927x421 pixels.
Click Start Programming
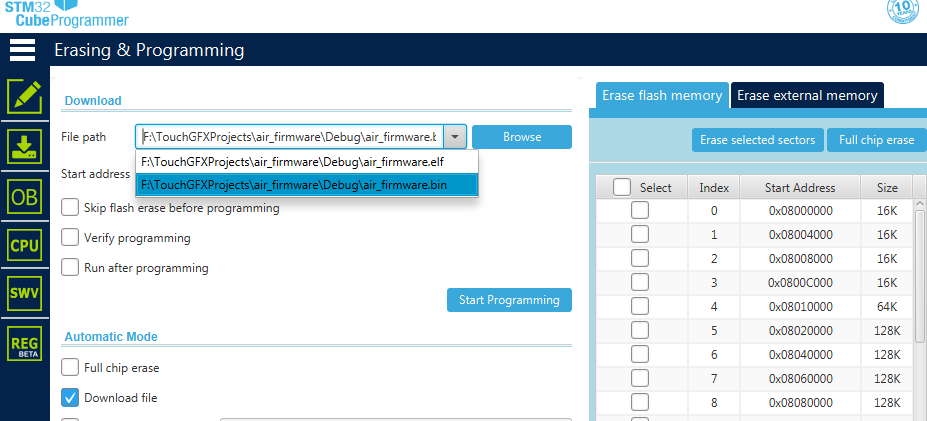pyautogui.click(x=509, y=300)
